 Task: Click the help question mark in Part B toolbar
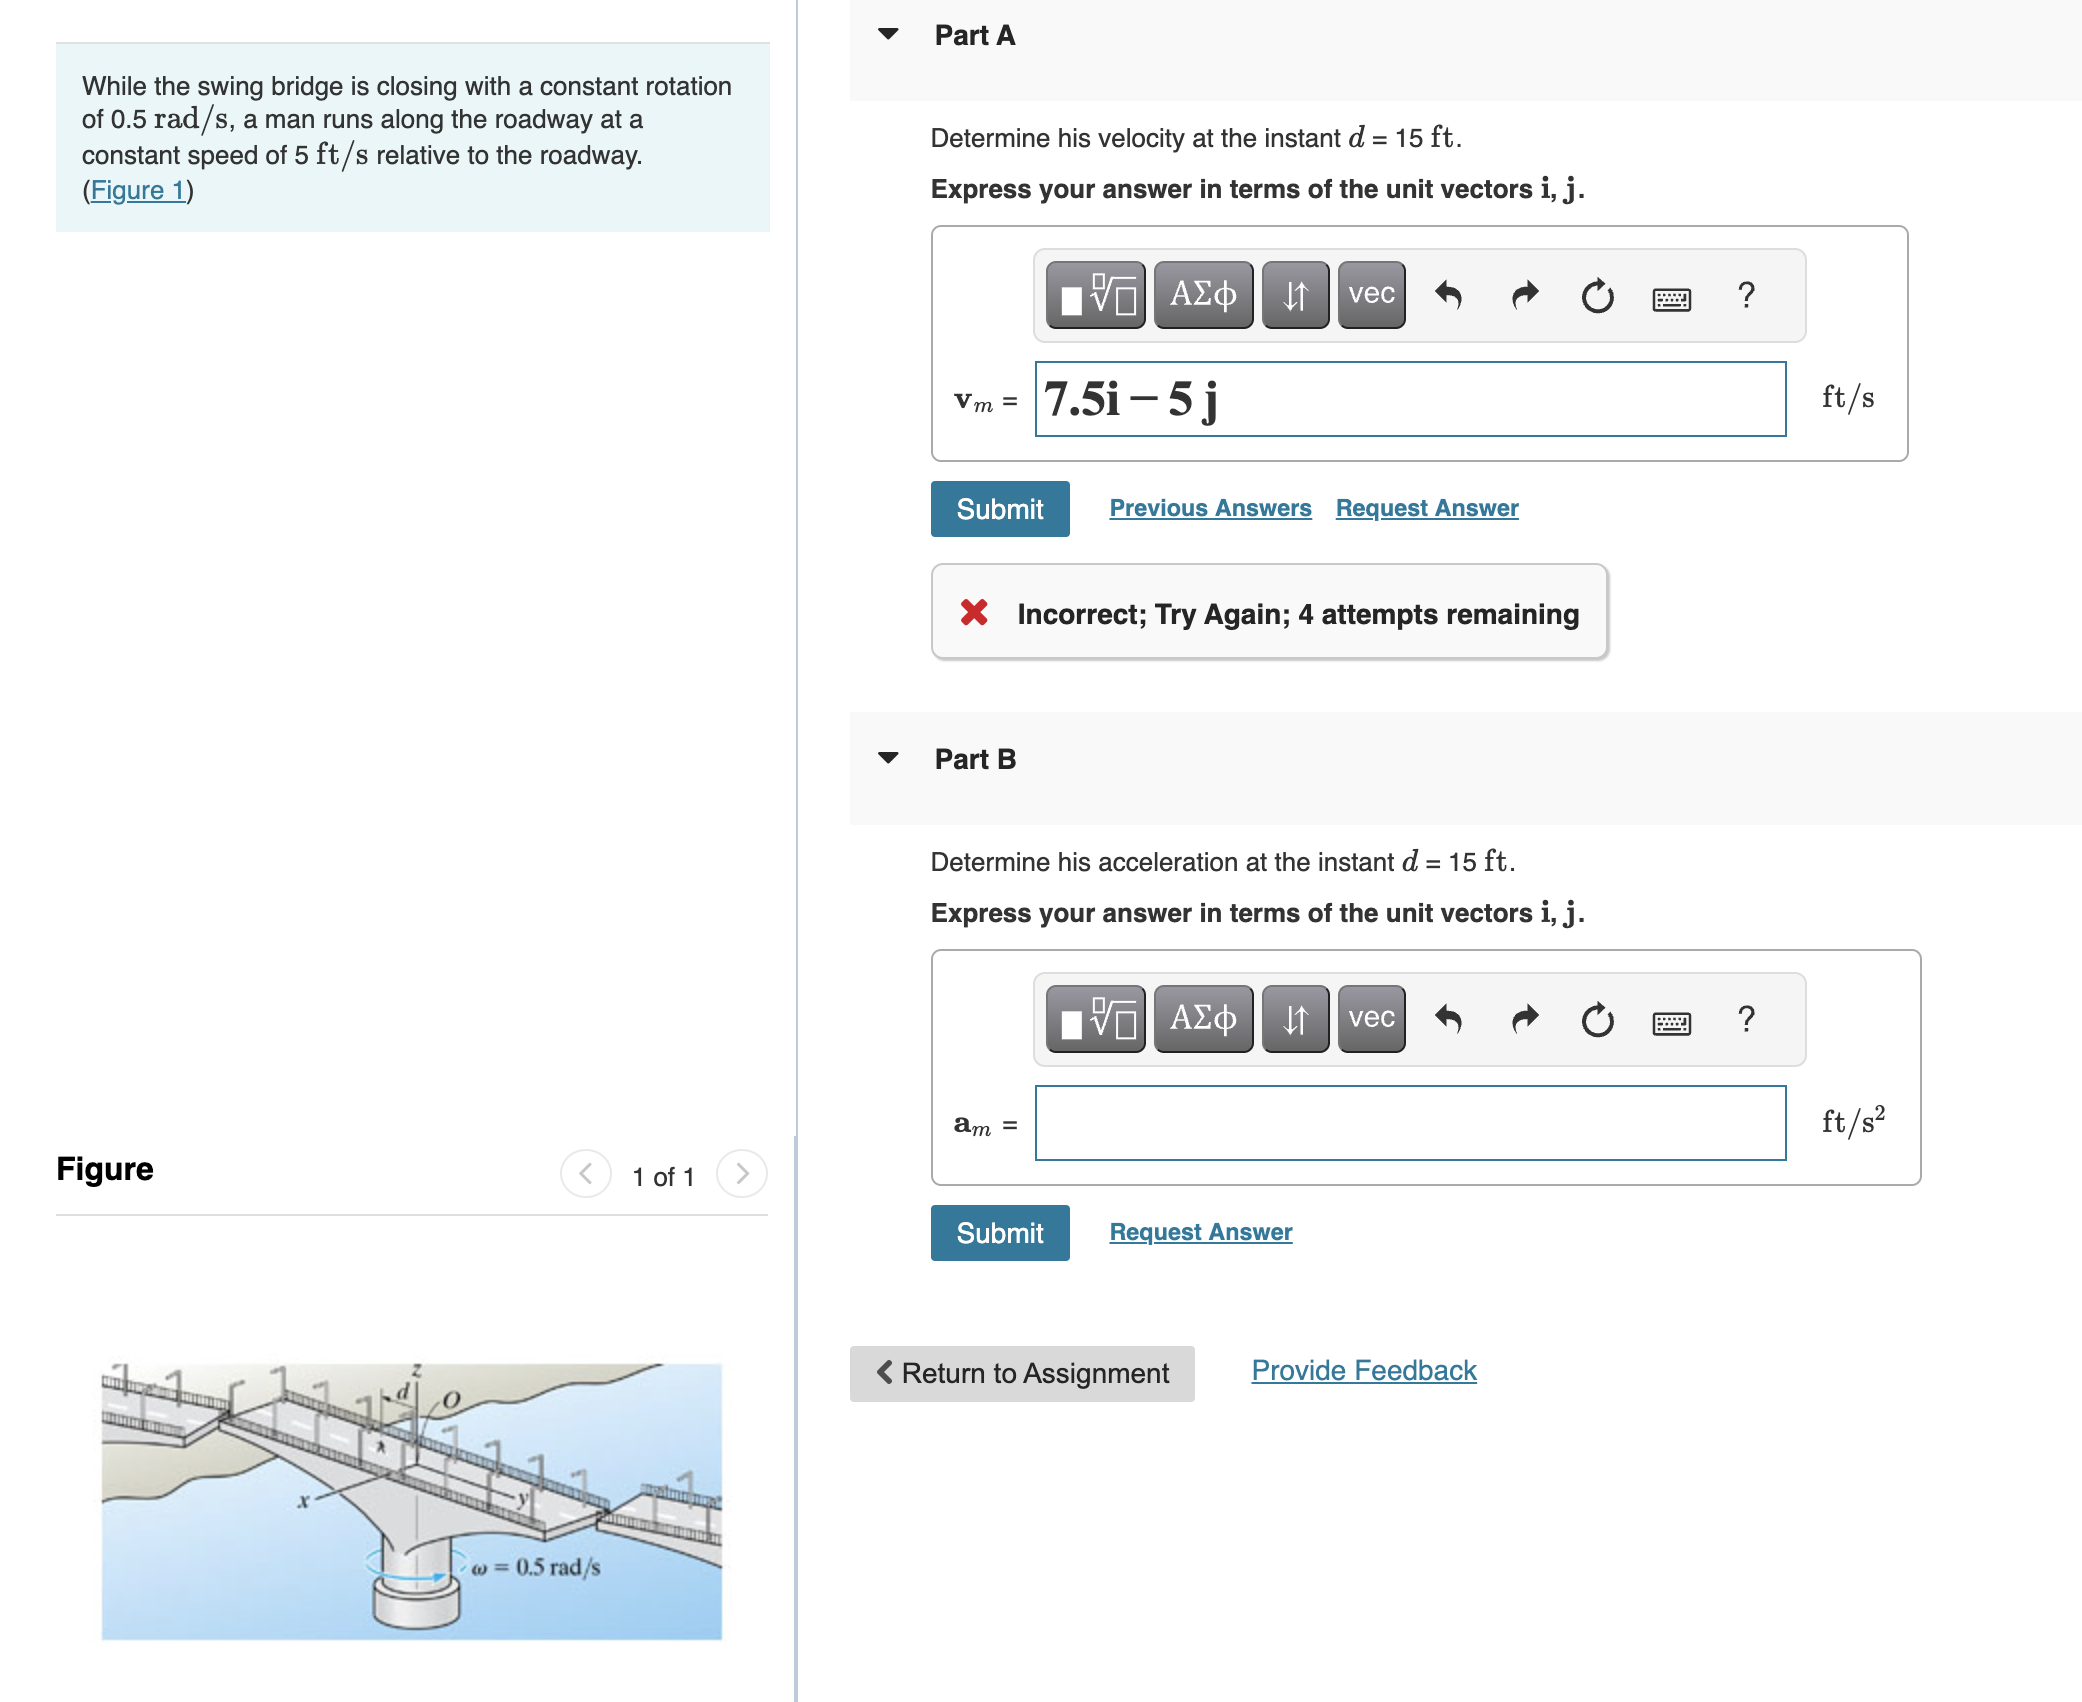[x=1746, y=1019]
